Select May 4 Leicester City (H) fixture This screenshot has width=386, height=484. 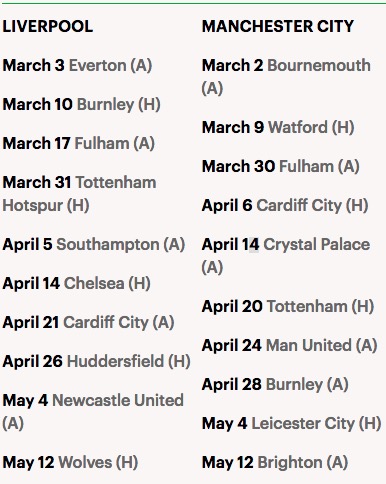click(x=292, y=423)
